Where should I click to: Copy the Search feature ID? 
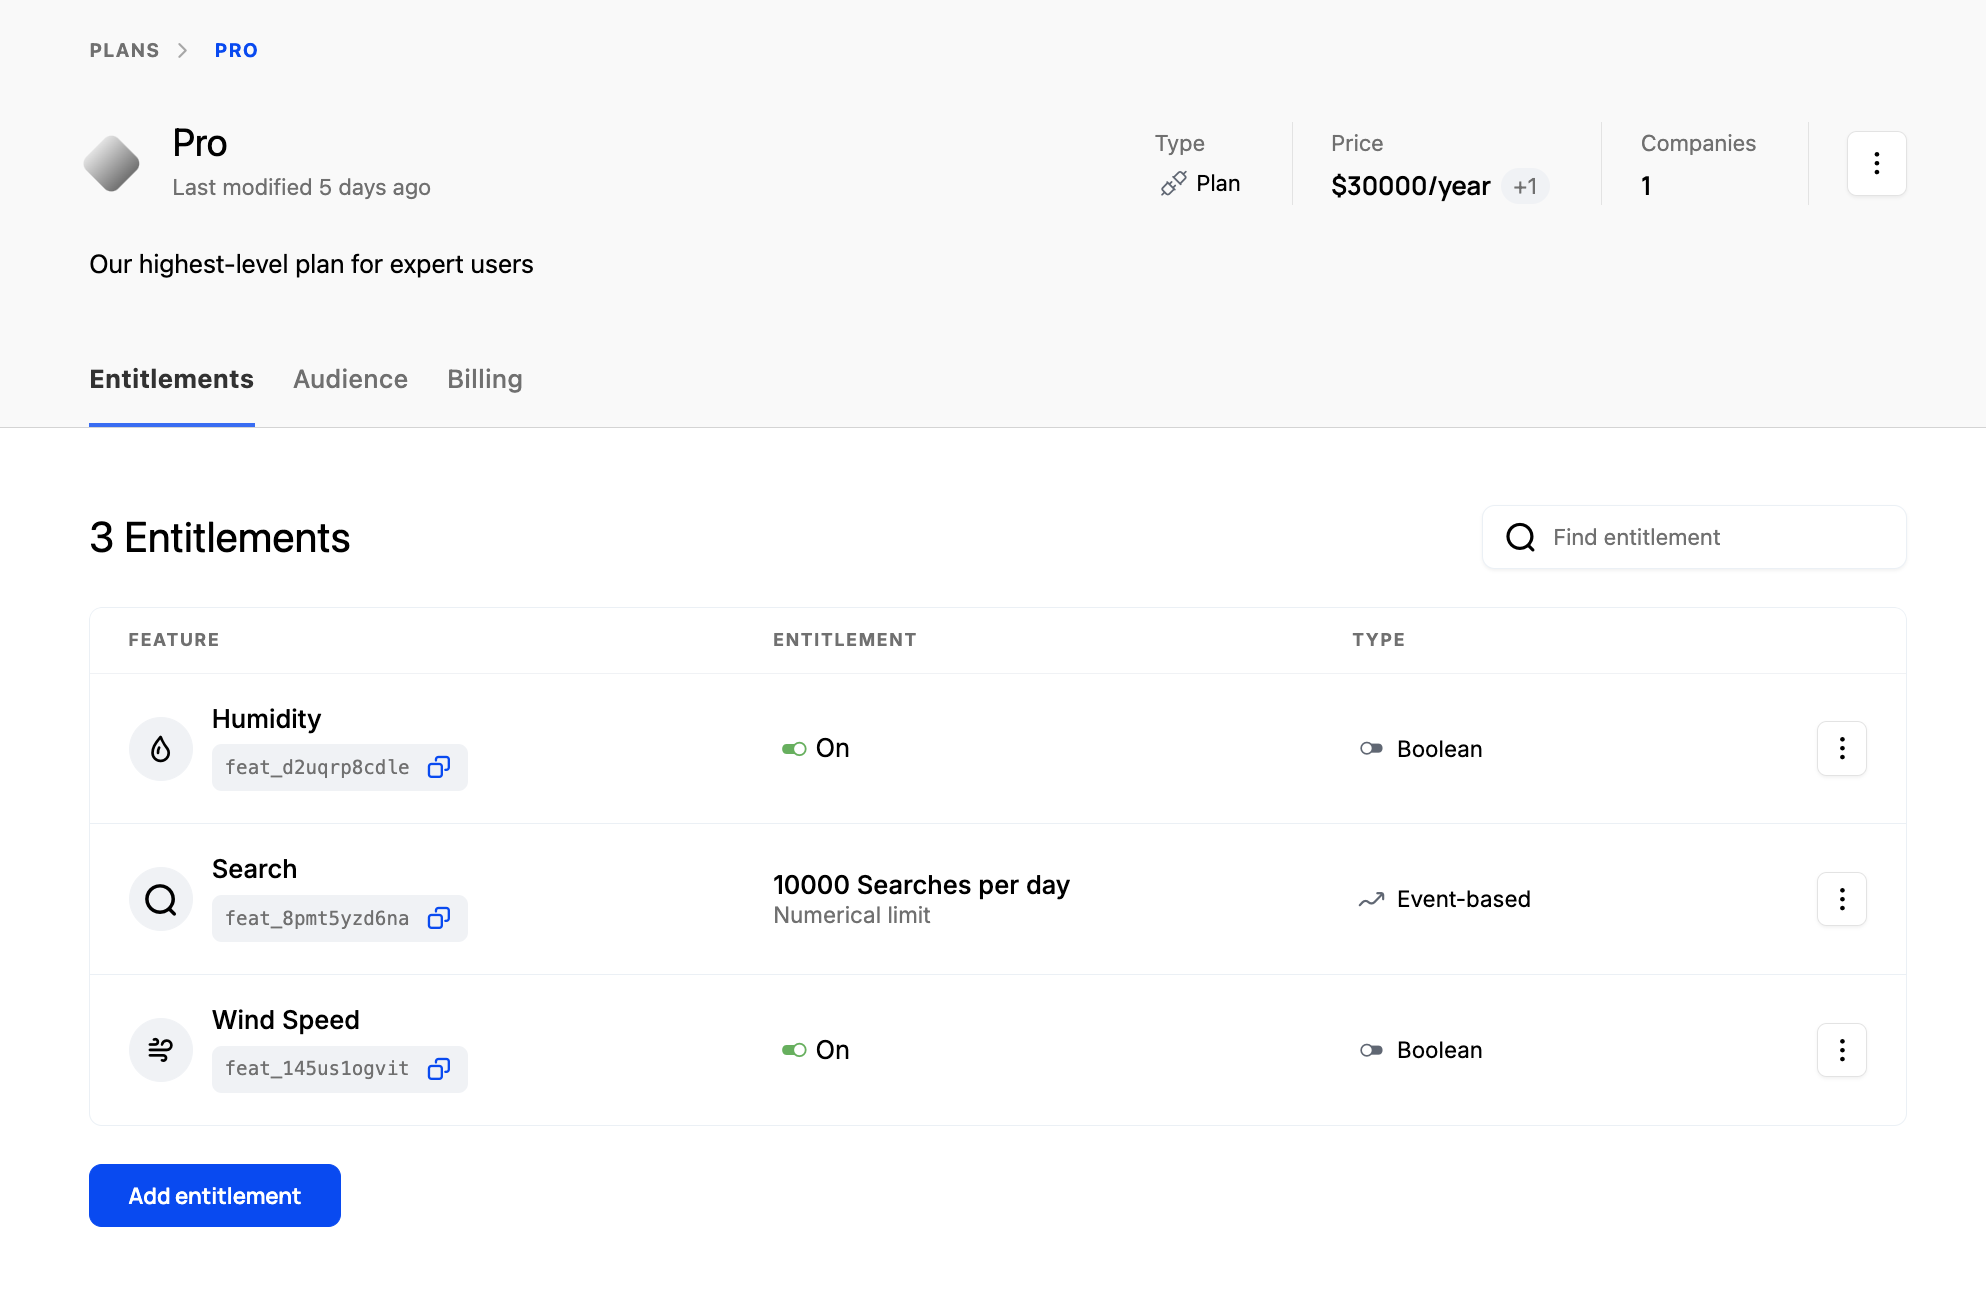coord(439,918)
